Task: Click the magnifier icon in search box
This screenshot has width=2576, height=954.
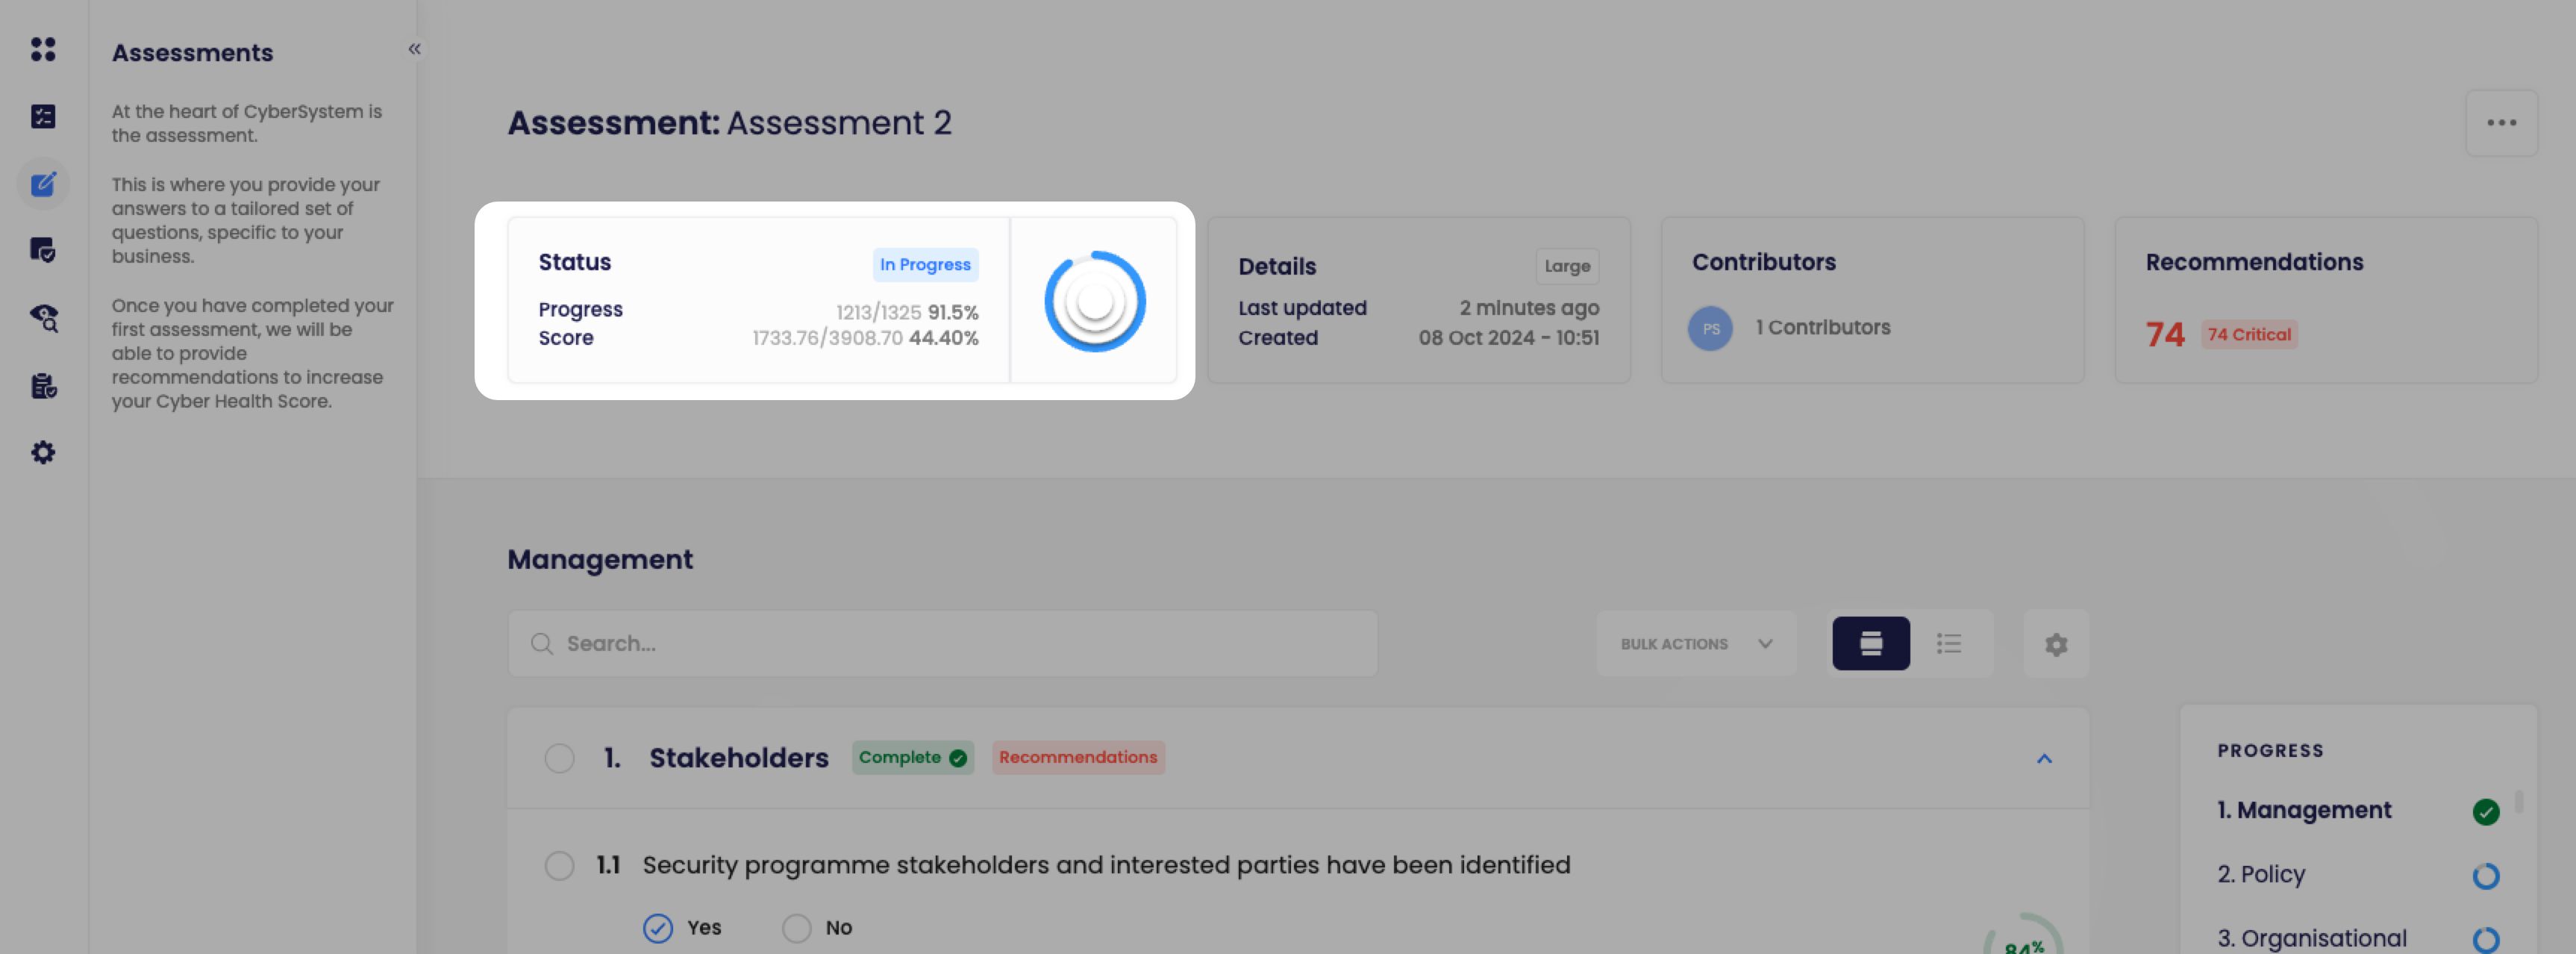Action: tap(541, 643)
